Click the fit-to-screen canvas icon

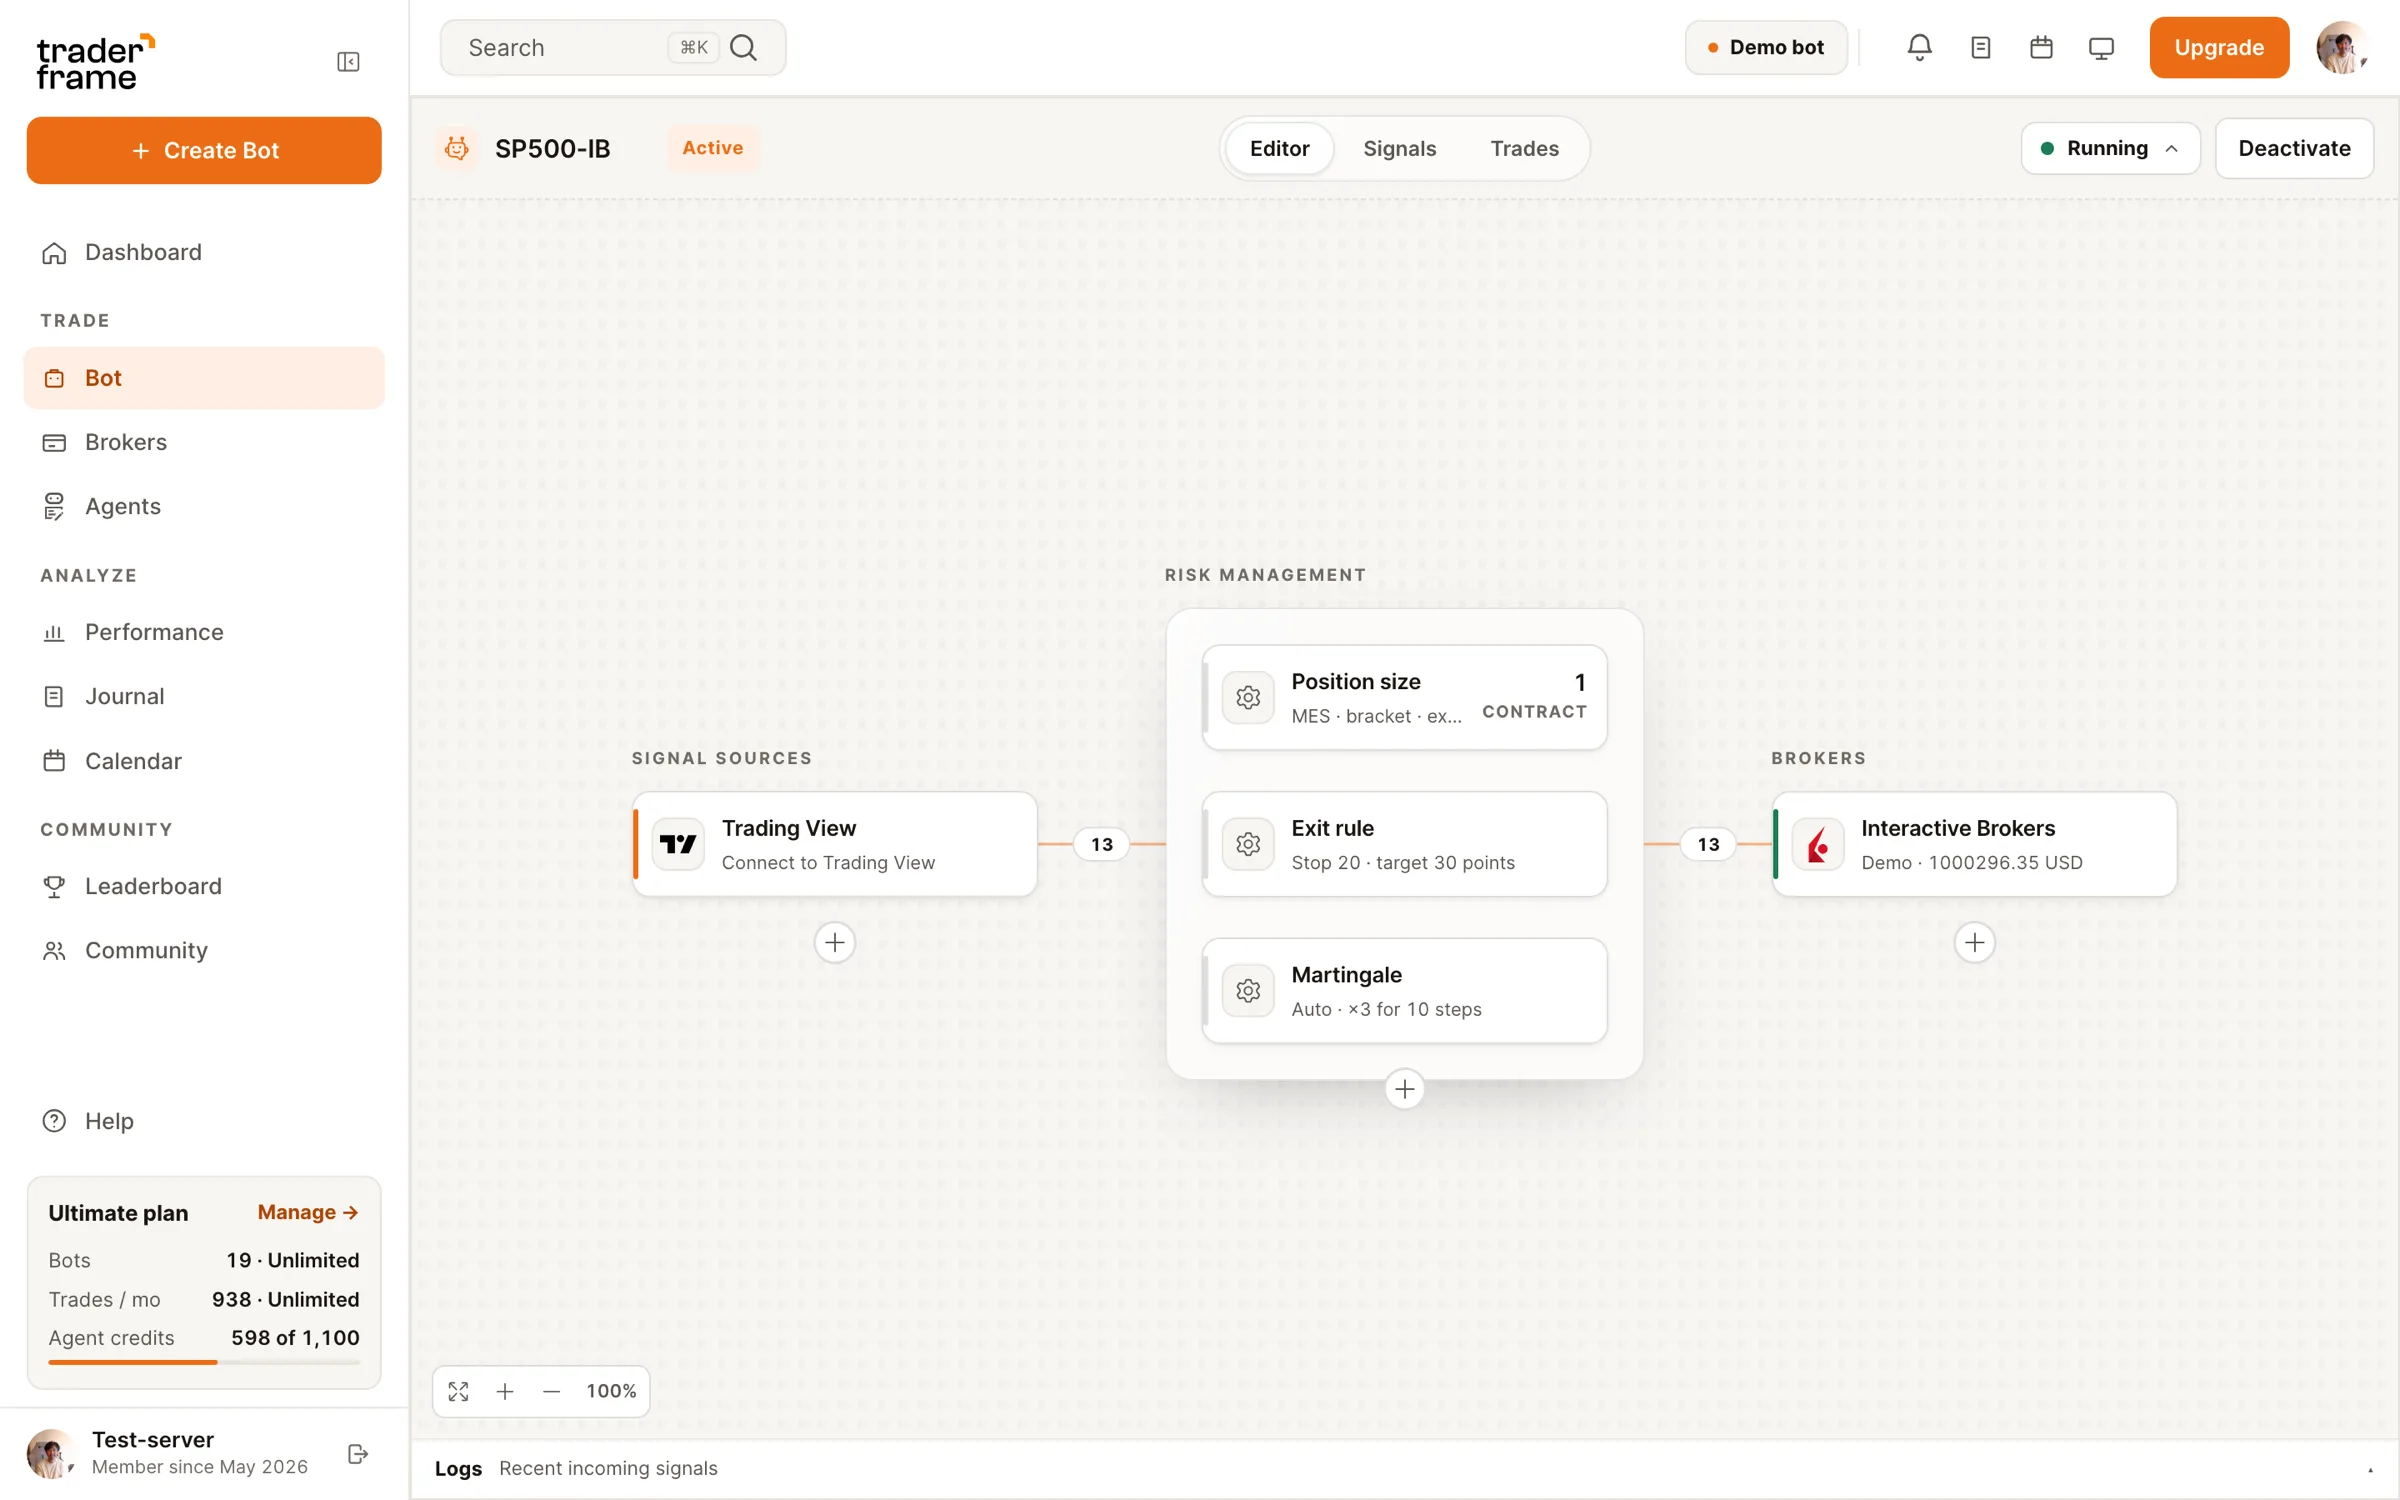pos(458,1391)
